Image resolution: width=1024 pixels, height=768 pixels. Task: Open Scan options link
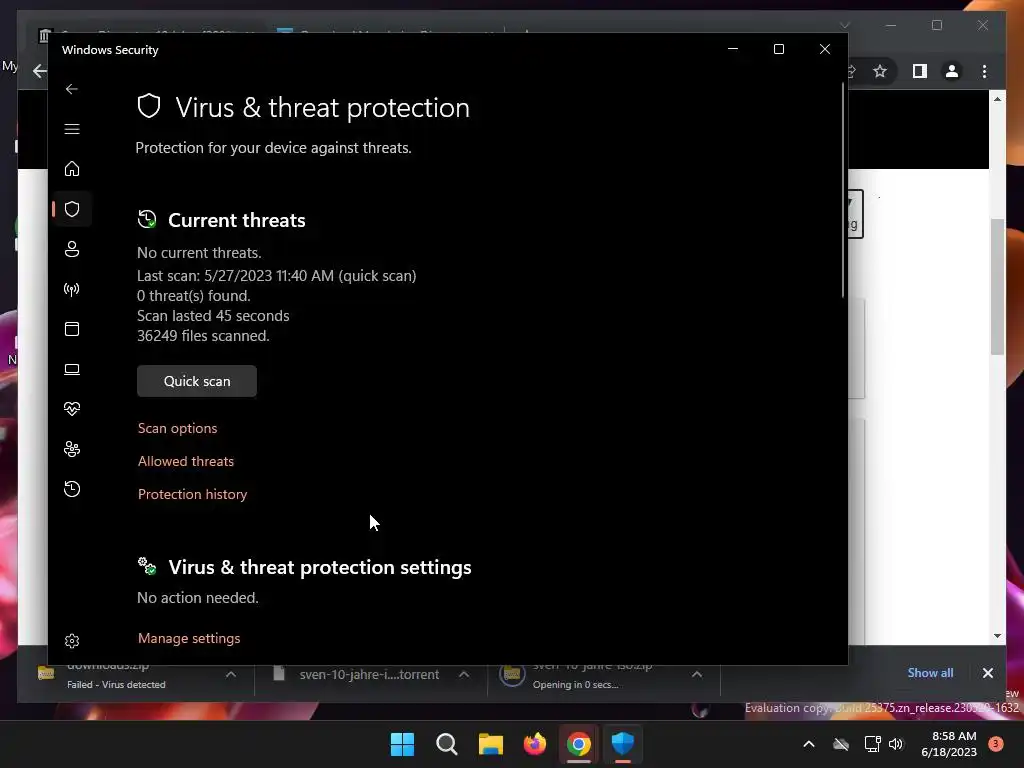[178, 428]
